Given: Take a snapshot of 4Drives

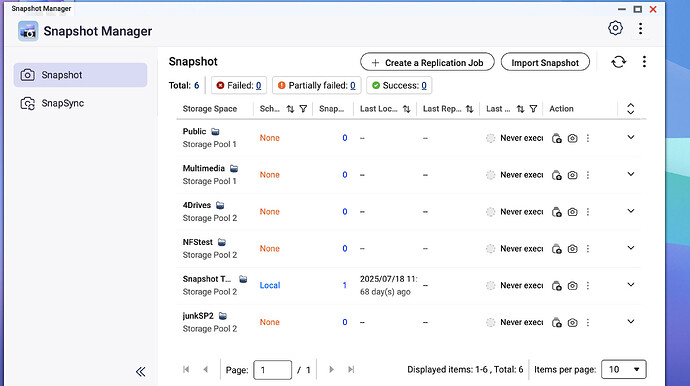Looking at the screenshot, I should point(573,212).
